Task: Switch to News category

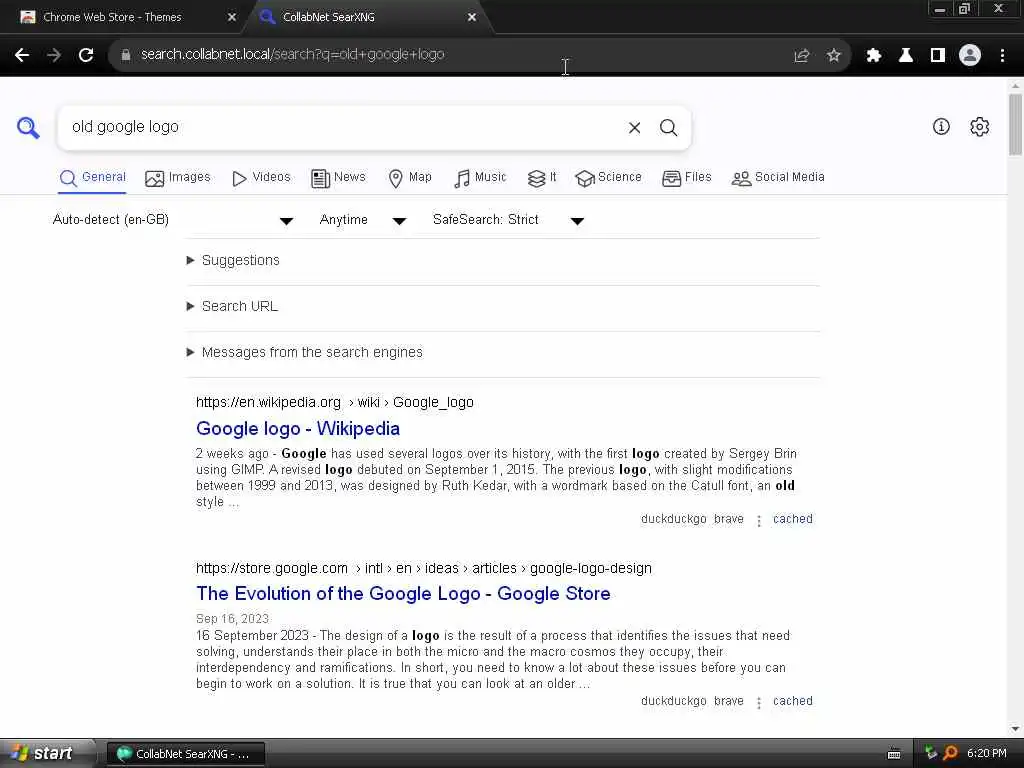Action: coord(338,178)
